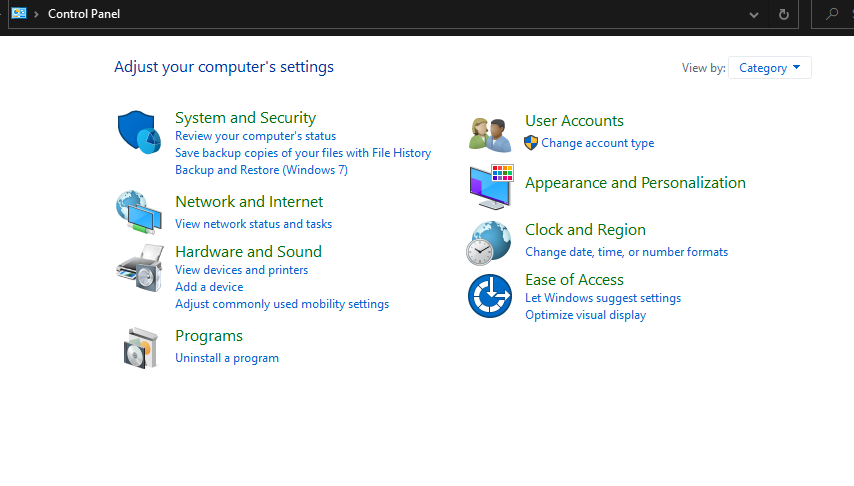The height and width of the screenshot is (486, 854).
Task: Open the Clock and Region category
Action: [x=585, y=230]
